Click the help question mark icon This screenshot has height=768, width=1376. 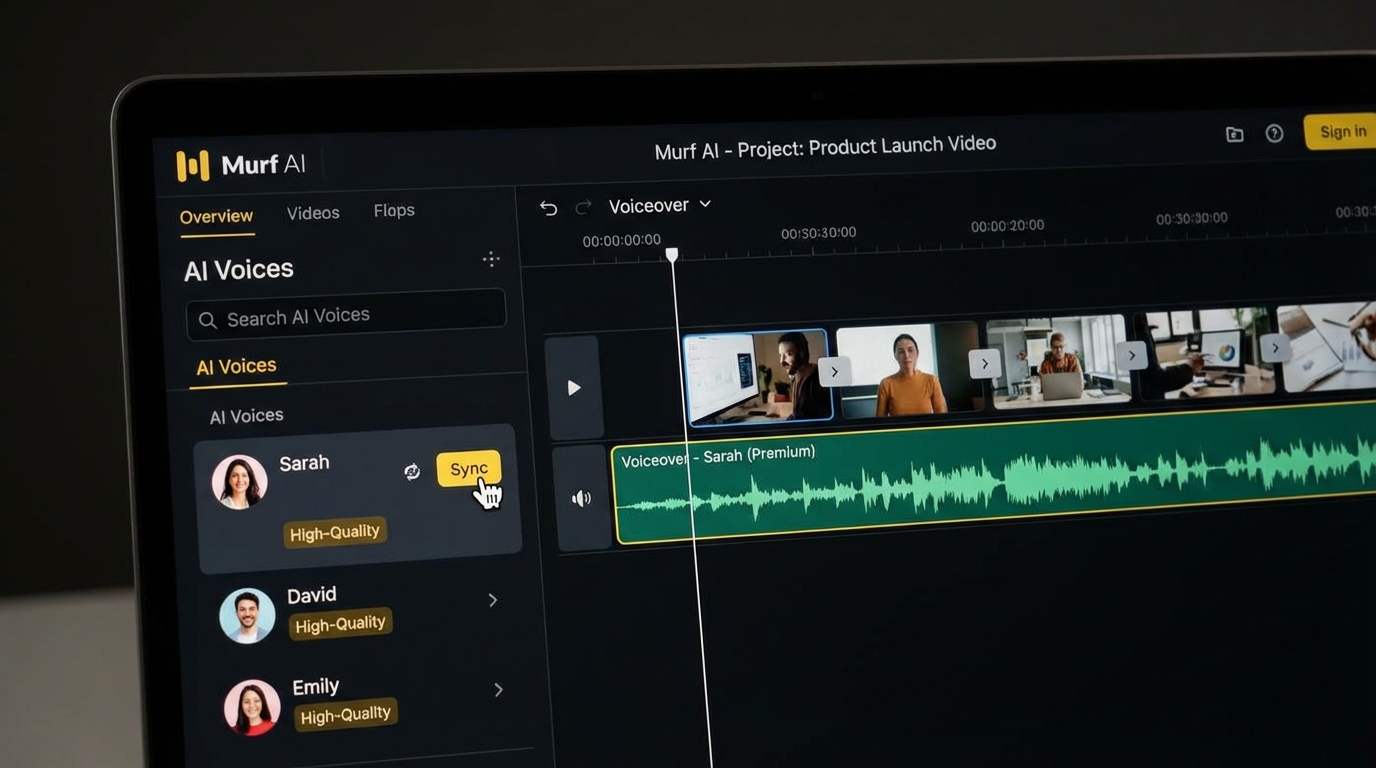click(1274, 133)
